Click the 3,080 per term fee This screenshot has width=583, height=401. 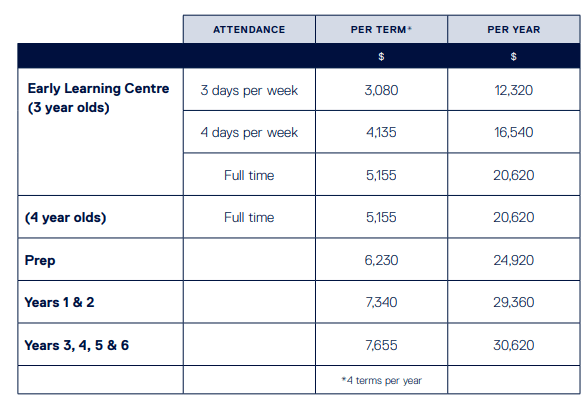tap(381, 90)
